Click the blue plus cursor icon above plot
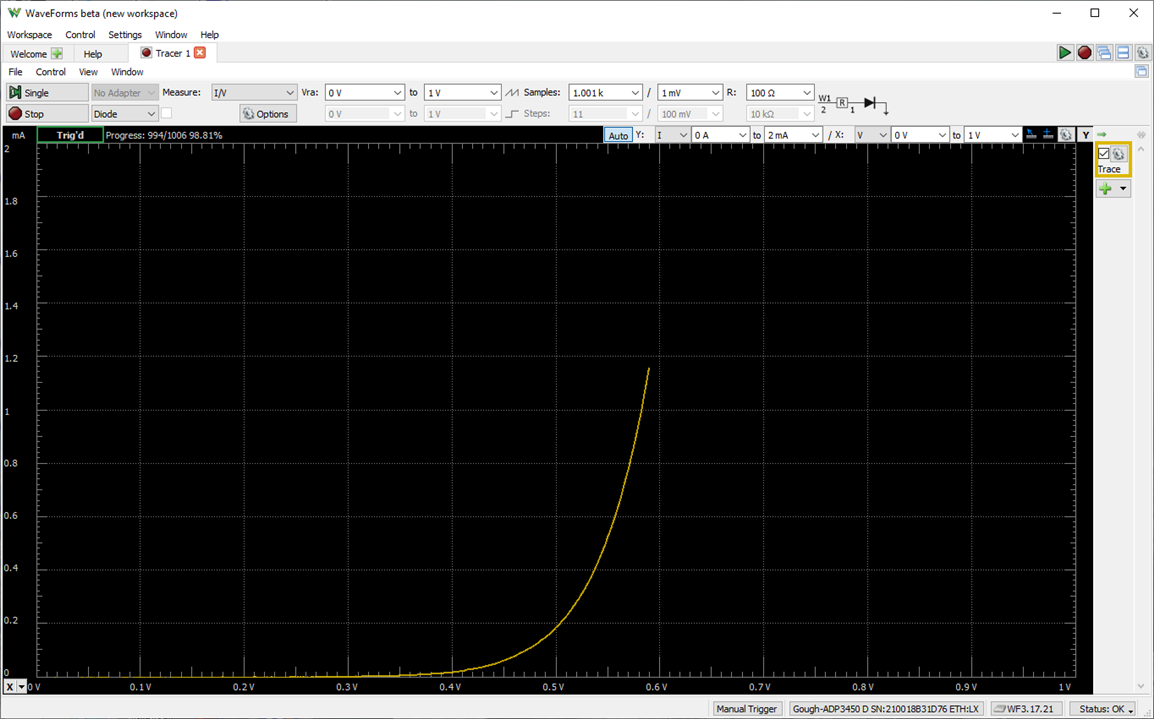 pos(1048,135)
